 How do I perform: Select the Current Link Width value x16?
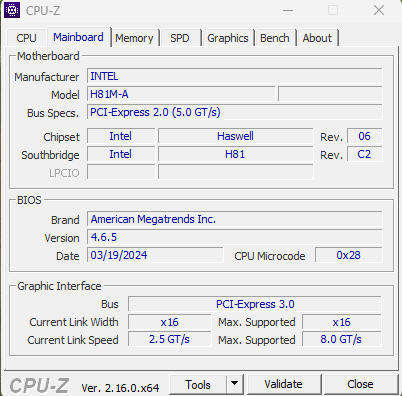170,322
